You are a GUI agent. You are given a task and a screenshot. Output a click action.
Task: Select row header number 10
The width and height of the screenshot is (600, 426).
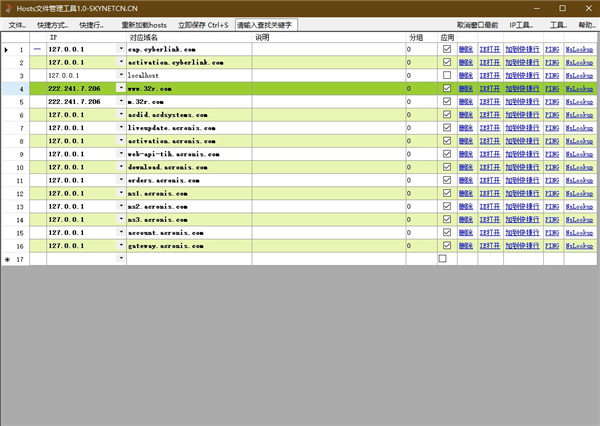click(x=20, y=167)
